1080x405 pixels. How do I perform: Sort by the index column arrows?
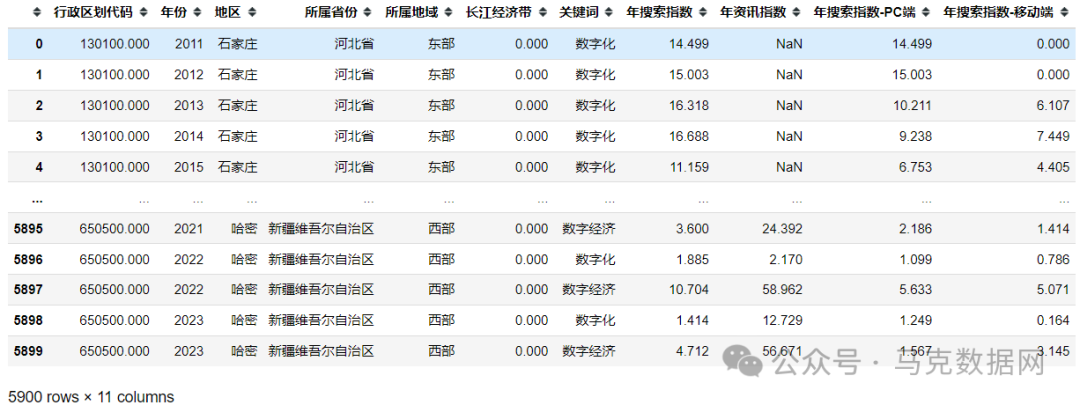click(x=38, y=12)
